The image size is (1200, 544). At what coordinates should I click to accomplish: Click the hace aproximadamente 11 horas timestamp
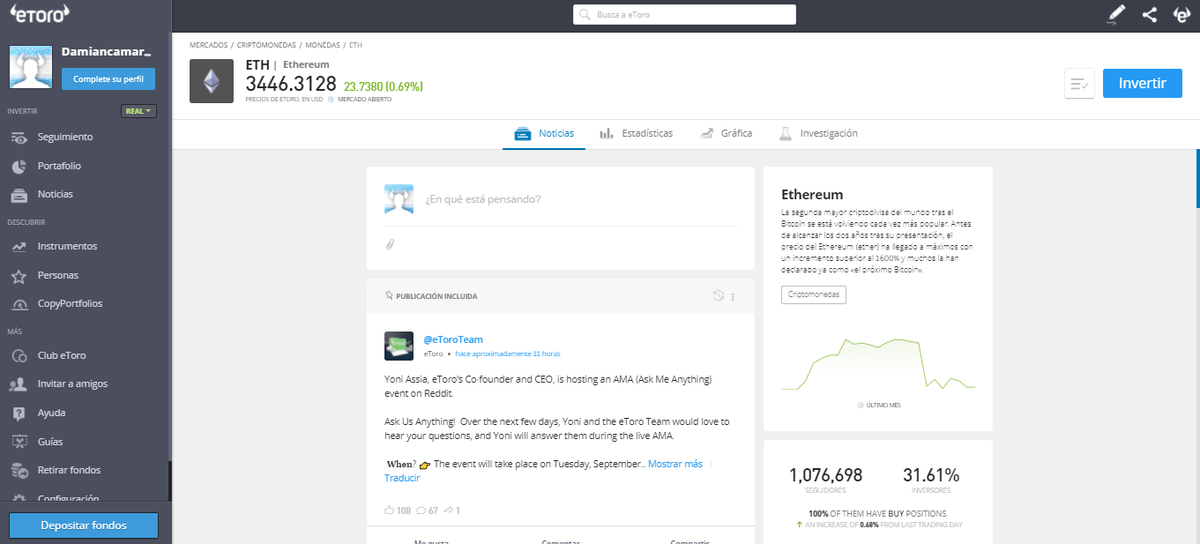(x=507, y=354)
